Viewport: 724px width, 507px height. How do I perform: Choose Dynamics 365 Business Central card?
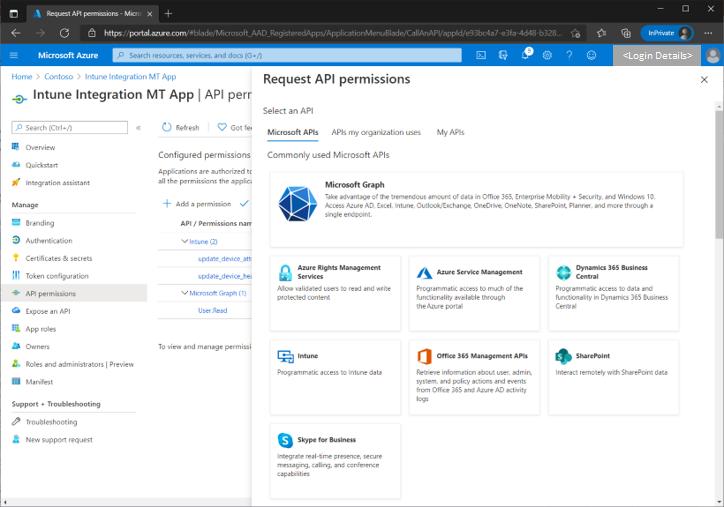pos(614,294)
